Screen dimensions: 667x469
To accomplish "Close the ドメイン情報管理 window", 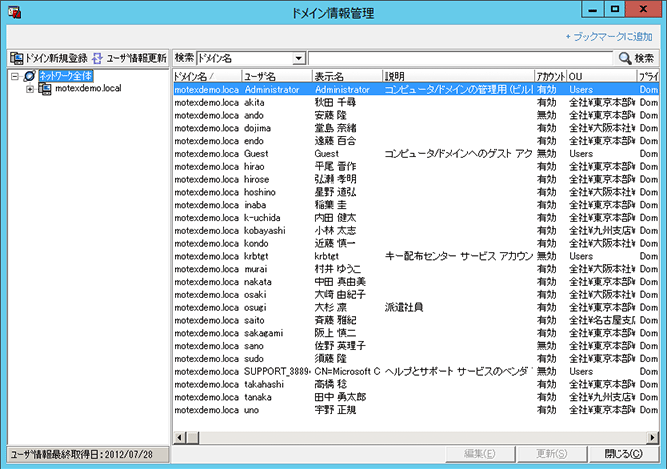I will point(644,9).
